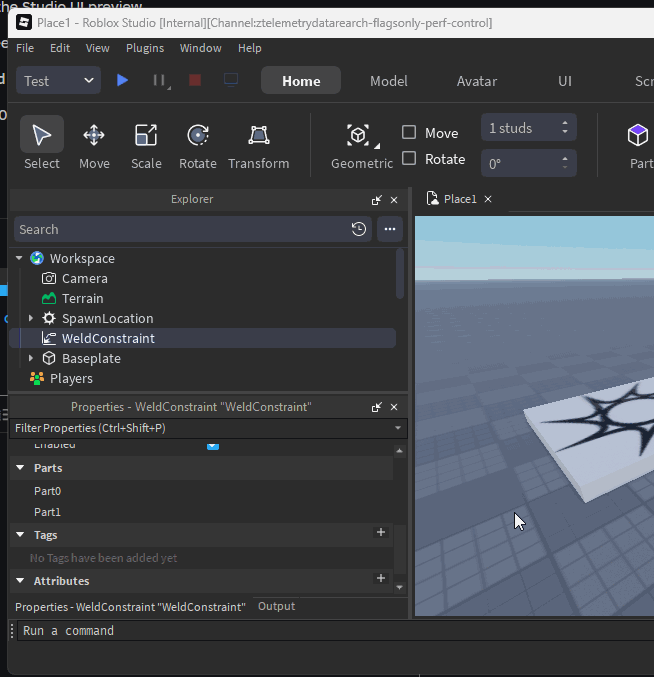Click the Workspace globe icon

[x=37, y=258]
